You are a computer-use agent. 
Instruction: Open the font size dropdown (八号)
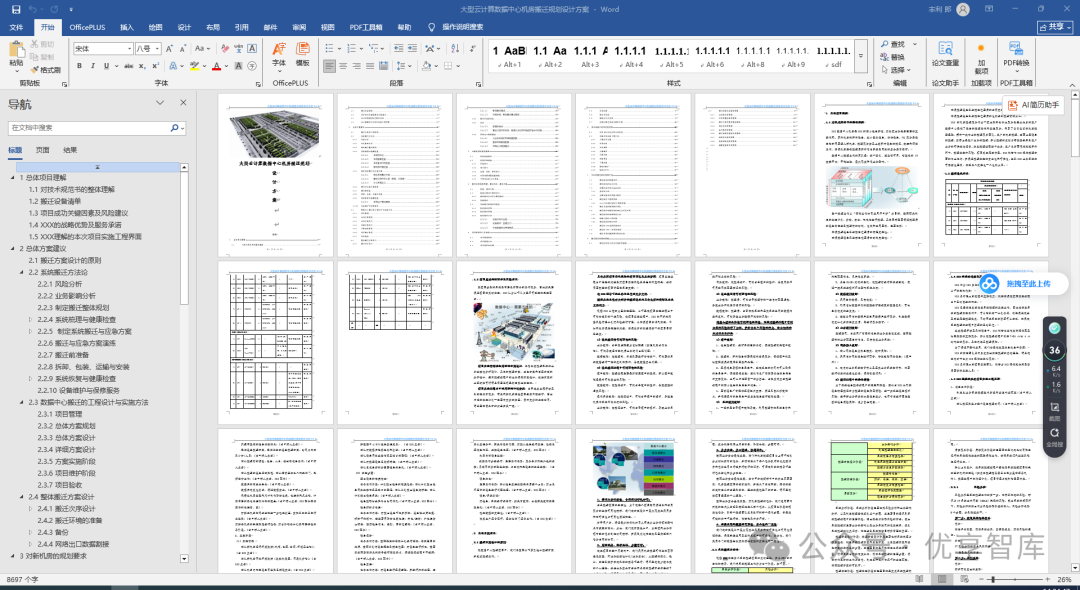[158, 49]
